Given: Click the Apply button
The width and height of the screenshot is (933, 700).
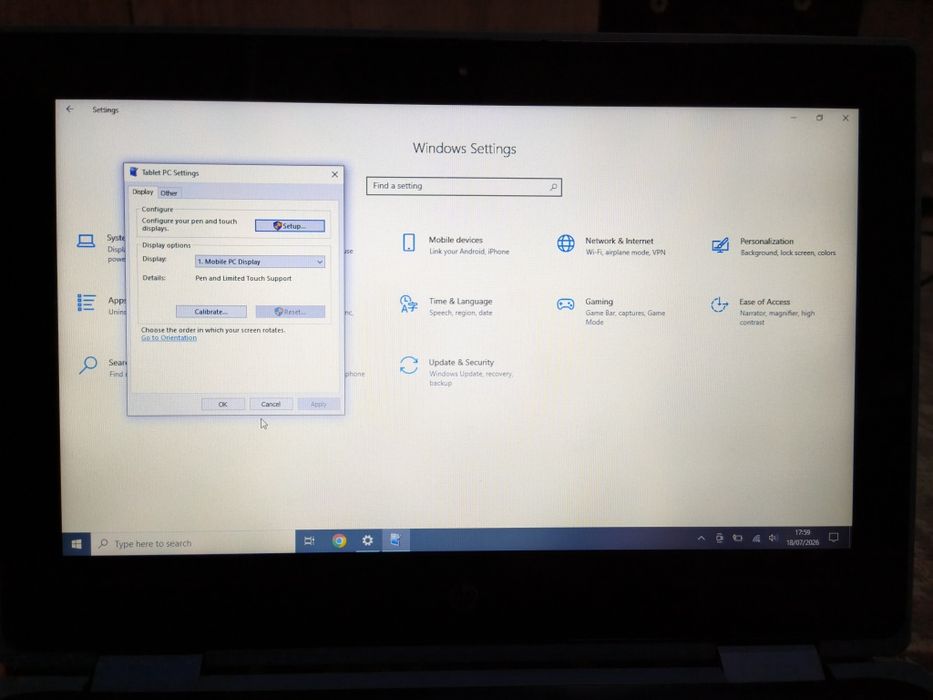Looking at the screenshot, I should 319,404.
